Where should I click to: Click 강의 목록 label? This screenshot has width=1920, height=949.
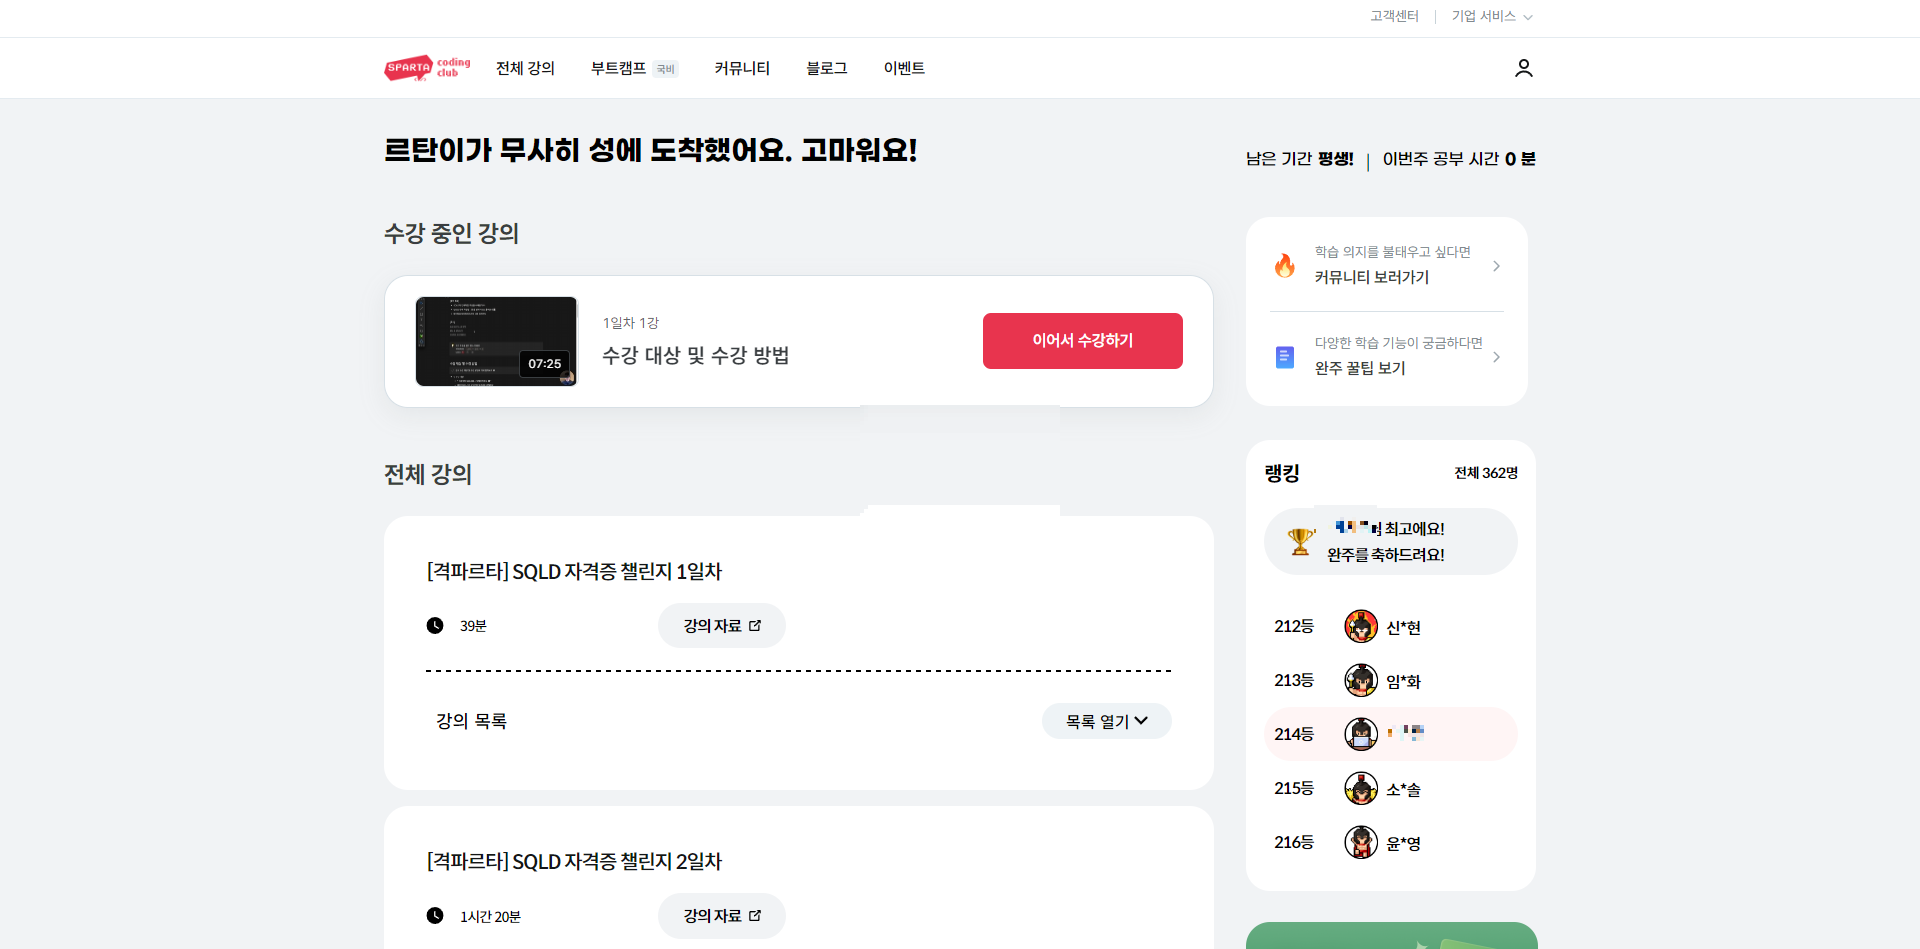tap(471, 721)
